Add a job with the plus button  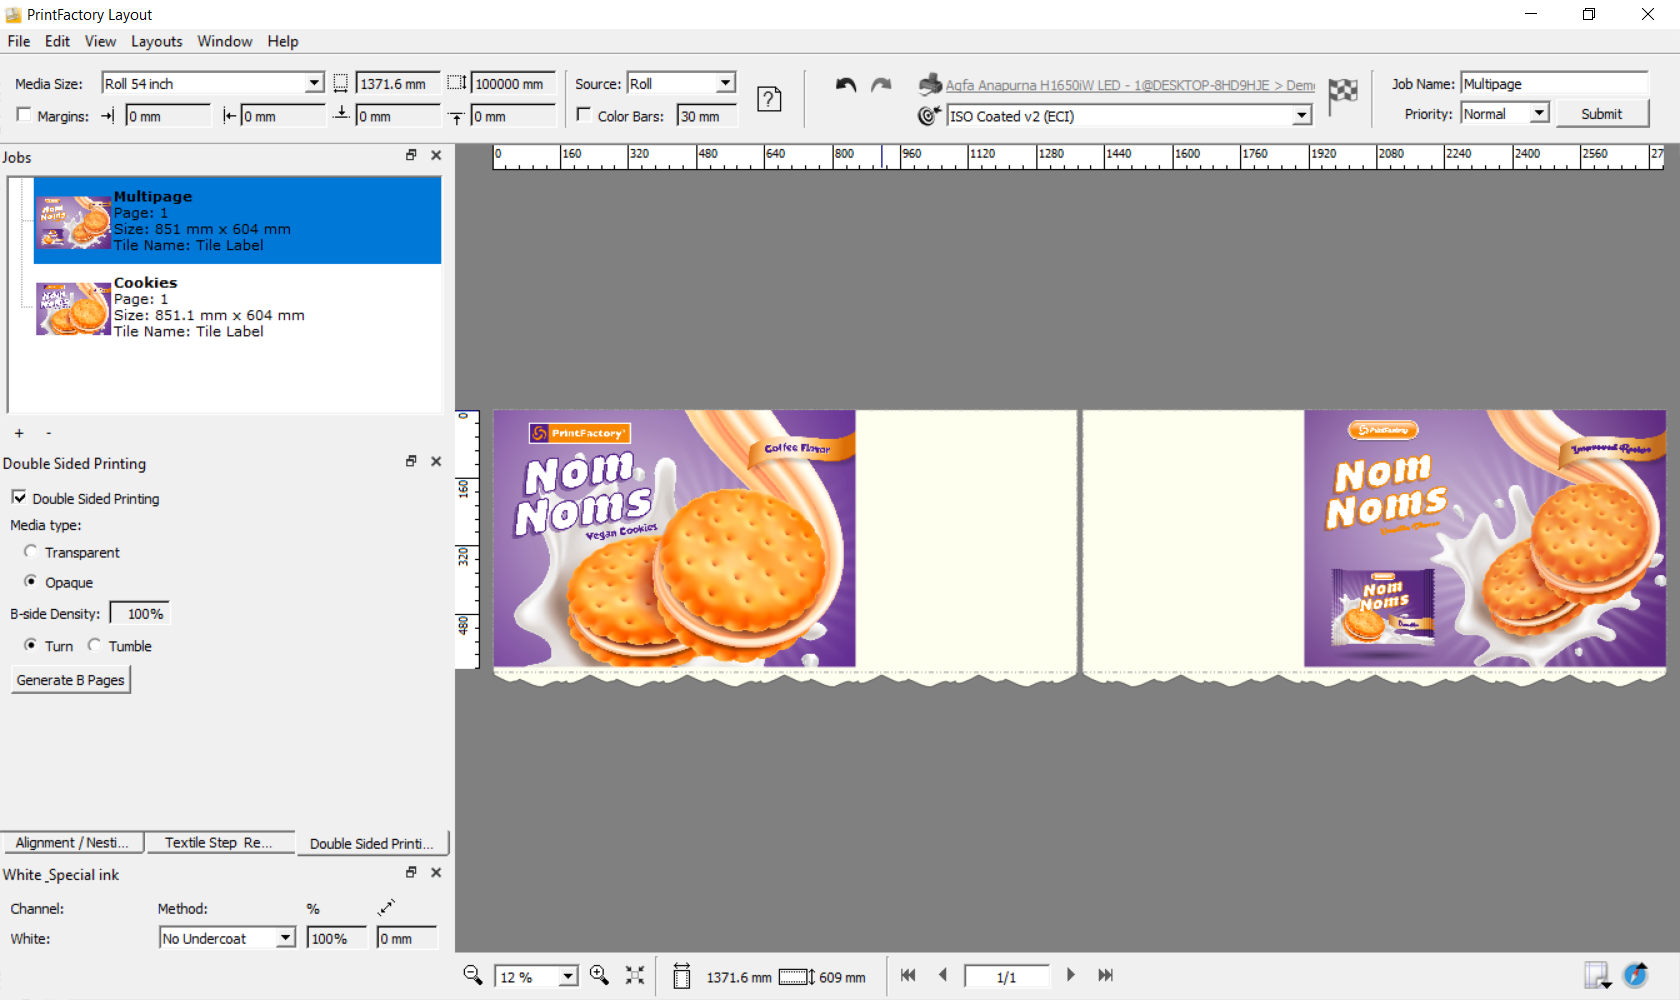pyautogui.click(x=19, y=433)
